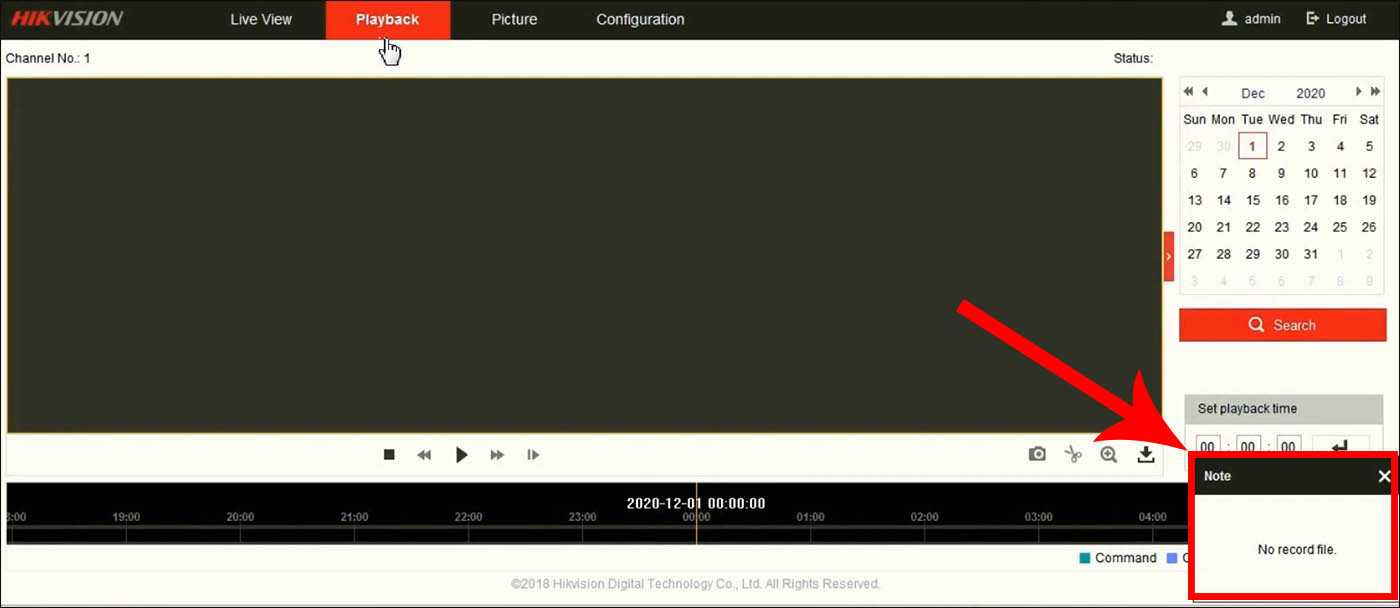Close the Note popup
Viewport: 1400px width, 608px height.
(1384, 476)
